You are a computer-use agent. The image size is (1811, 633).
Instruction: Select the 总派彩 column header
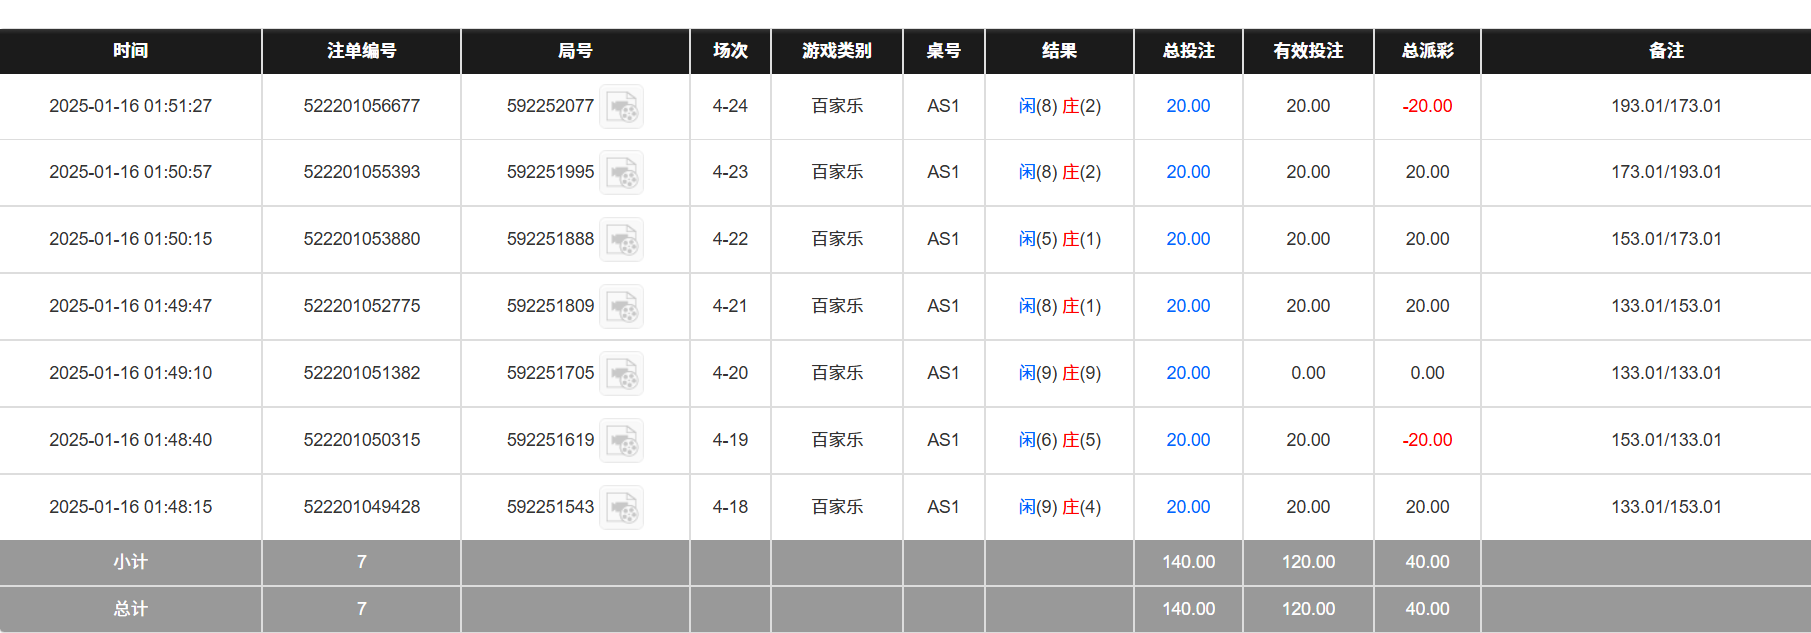[x=1427, y=51]
